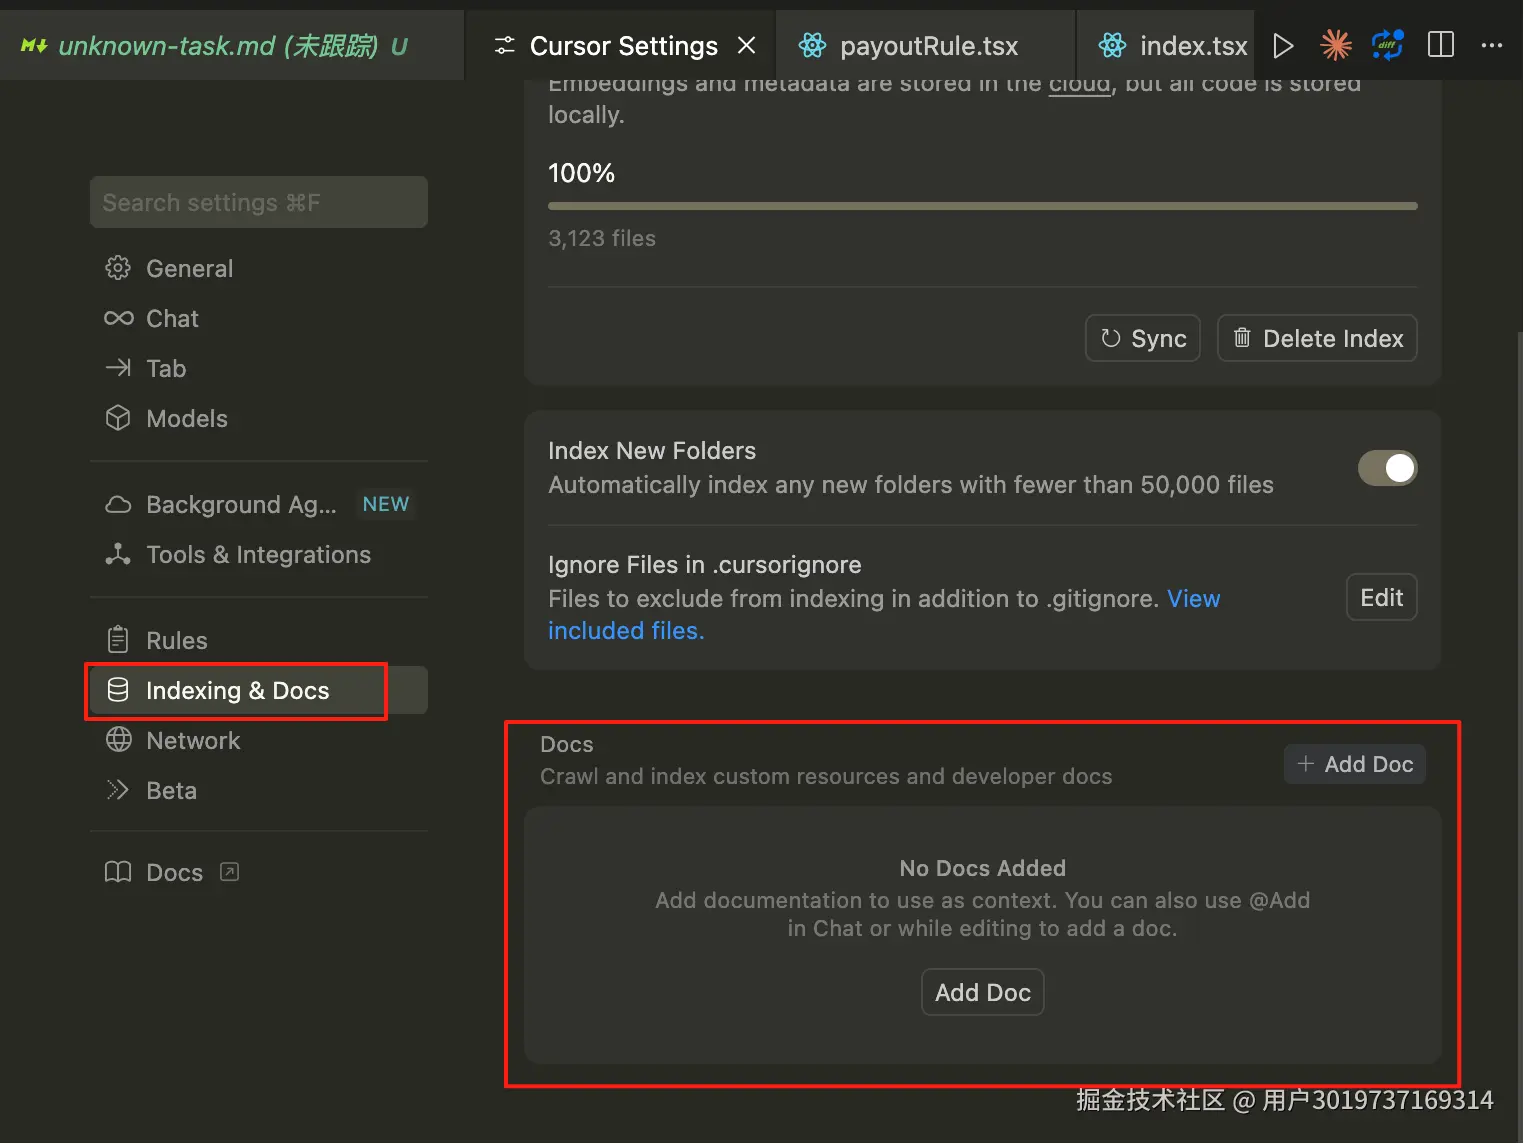Click the Tools & Integrations node icon

click(118, 554)
